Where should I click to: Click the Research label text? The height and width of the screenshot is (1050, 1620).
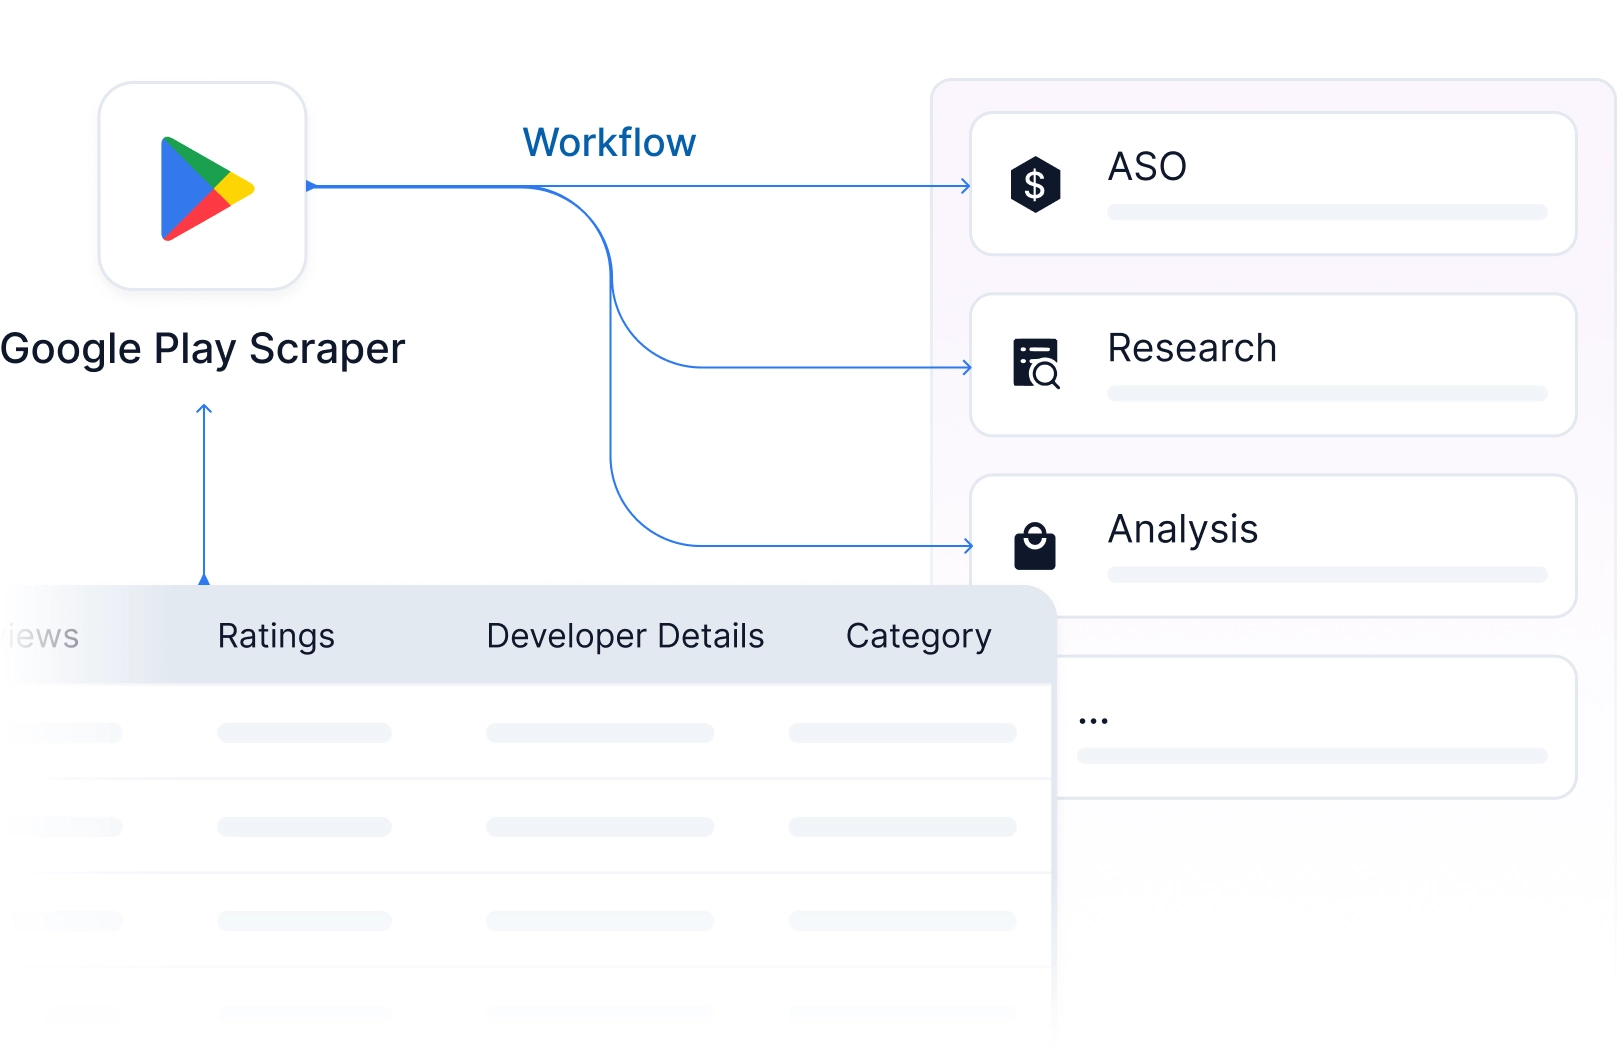[x=1192, y=348]
